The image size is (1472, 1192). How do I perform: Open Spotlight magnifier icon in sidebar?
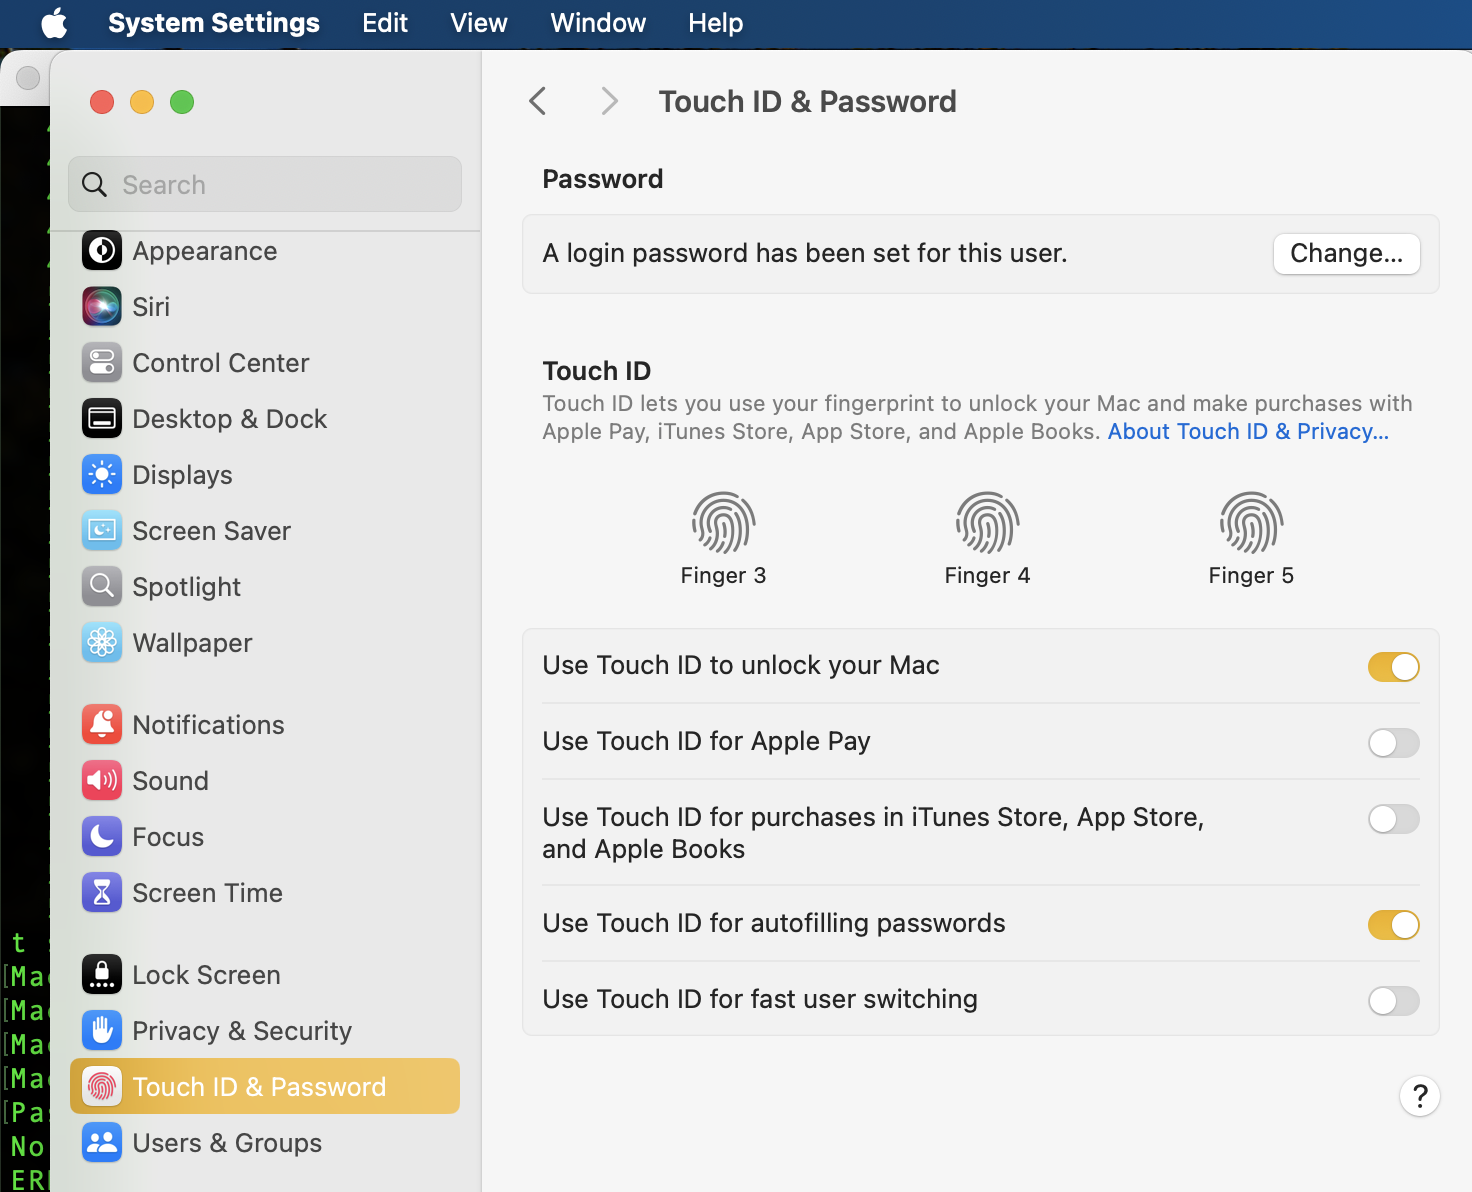click(102, 587)
